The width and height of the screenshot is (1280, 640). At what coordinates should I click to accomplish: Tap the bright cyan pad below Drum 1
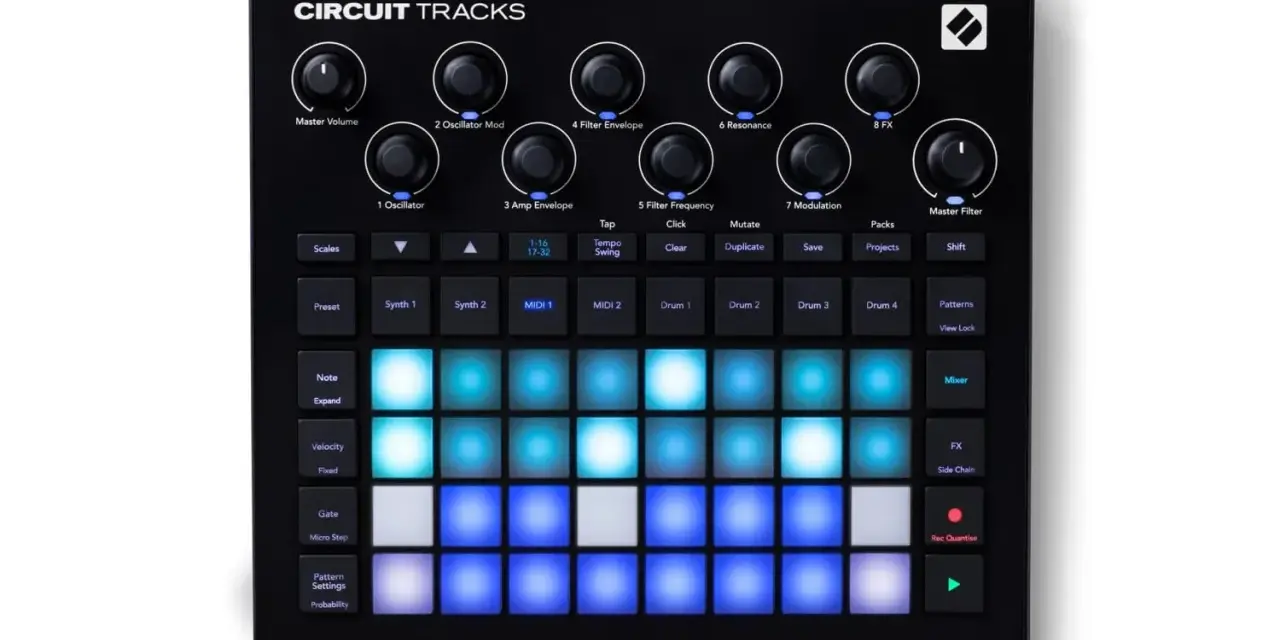click(675, 380)
